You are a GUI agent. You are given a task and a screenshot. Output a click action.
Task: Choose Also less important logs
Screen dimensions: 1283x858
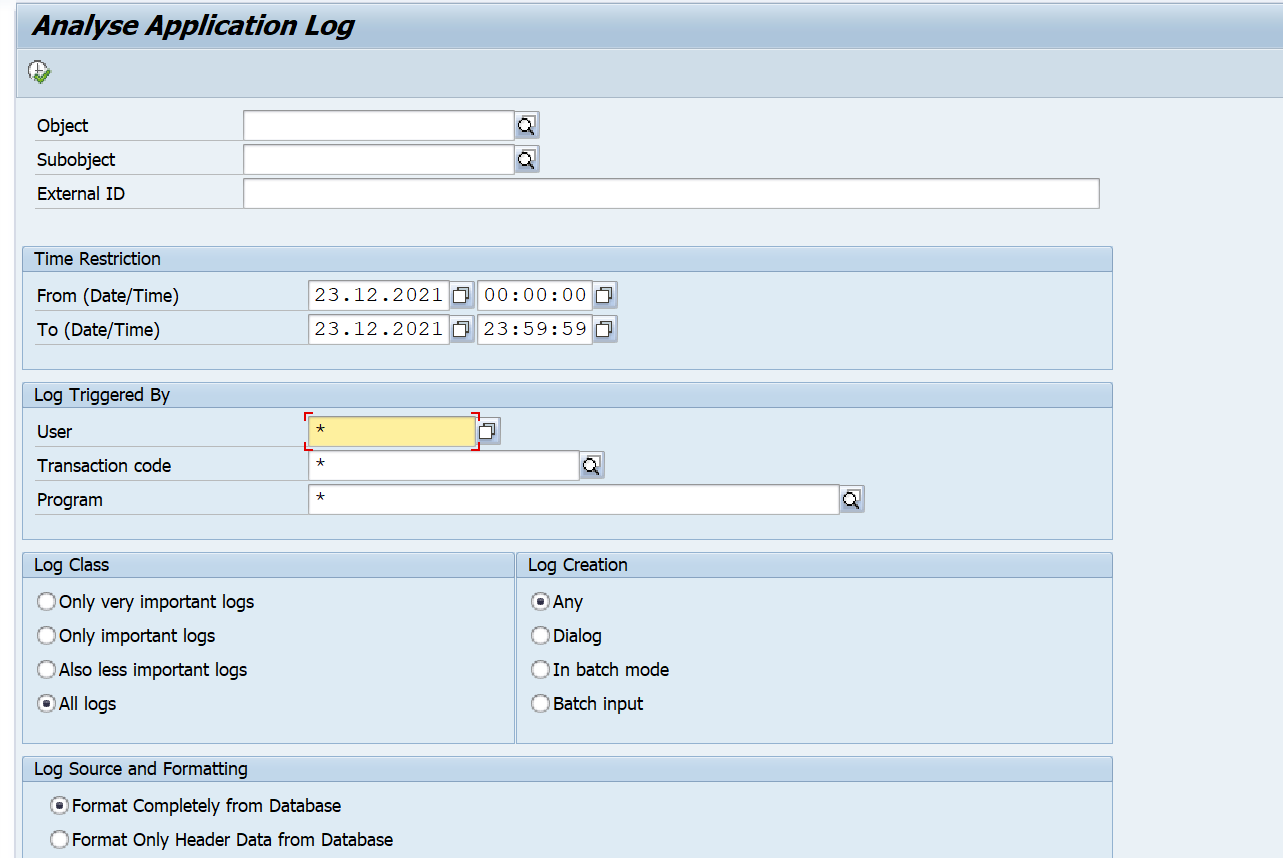click(x=46, y=670)
